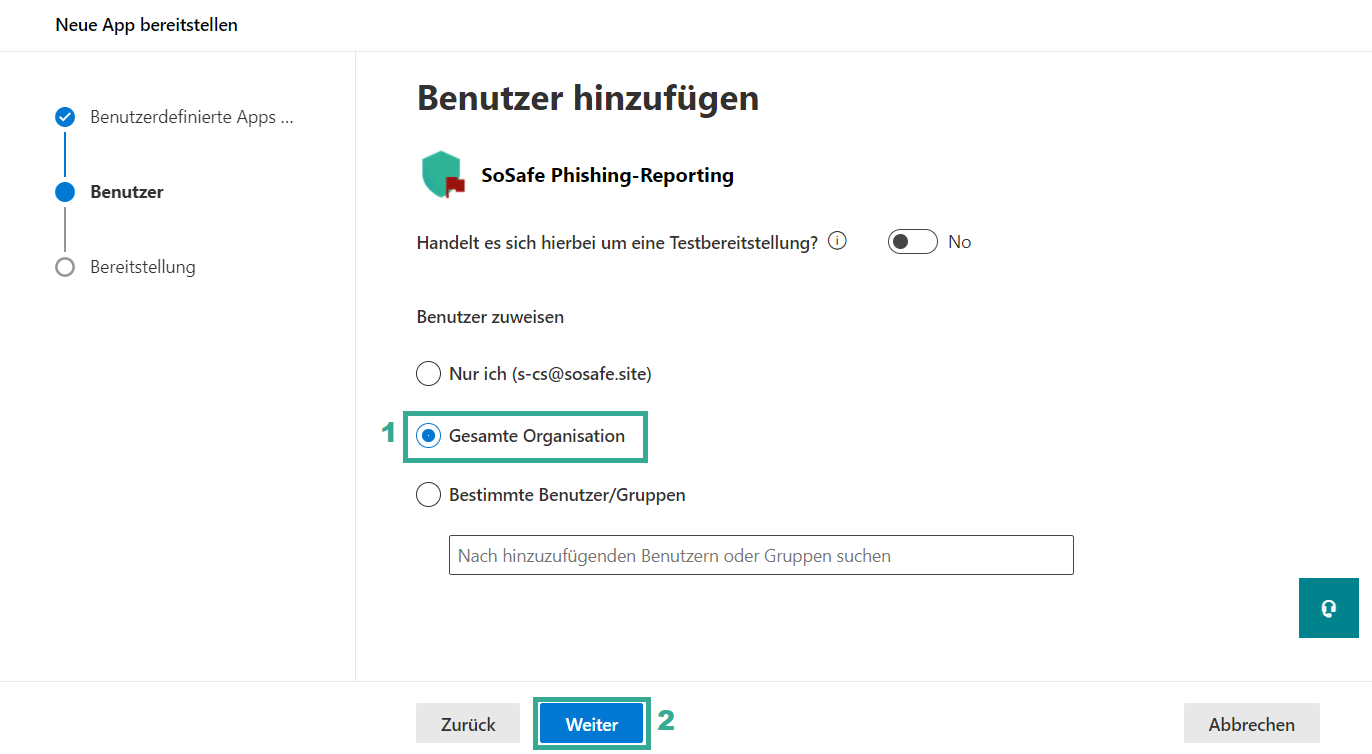Viewport: 1372px width, 754px height.
Task: Click the completed step checkmark icon
Action: point(65,117)
